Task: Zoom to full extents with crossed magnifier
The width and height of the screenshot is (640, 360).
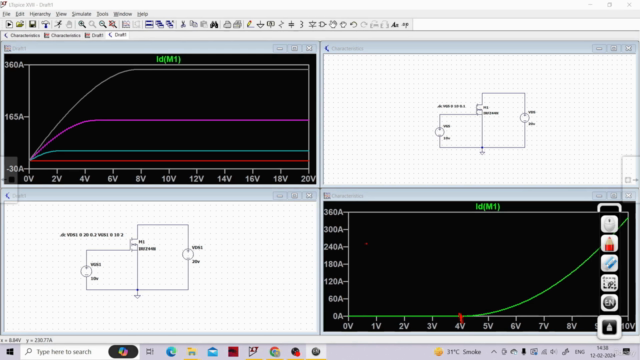Action: (113, 24)
